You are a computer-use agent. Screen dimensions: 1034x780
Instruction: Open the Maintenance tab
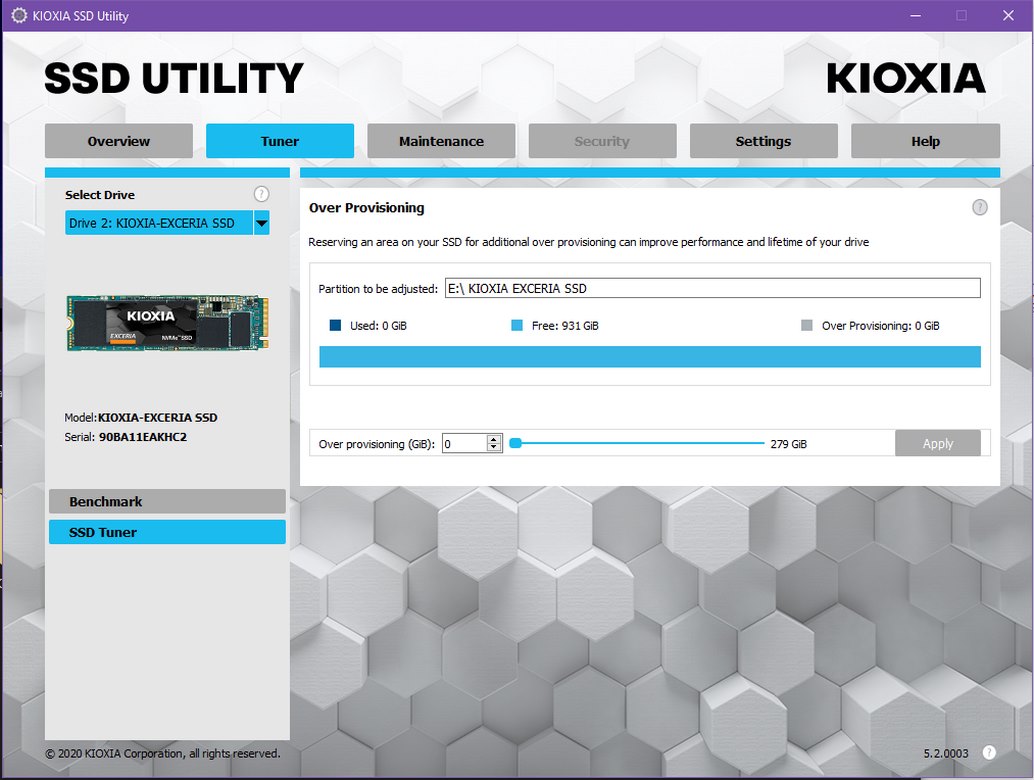click(441, 141)
